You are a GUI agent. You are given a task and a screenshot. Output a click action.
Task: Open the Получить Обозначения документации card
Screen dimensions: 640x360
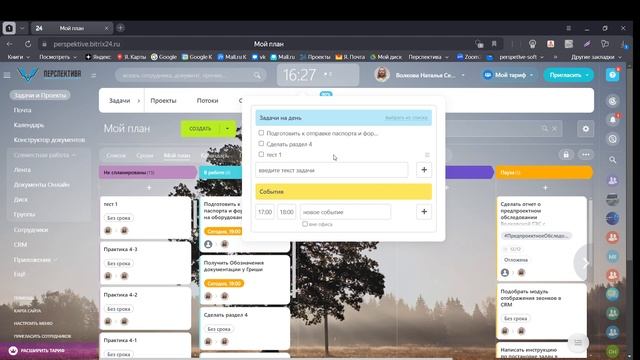pos(245,280)
